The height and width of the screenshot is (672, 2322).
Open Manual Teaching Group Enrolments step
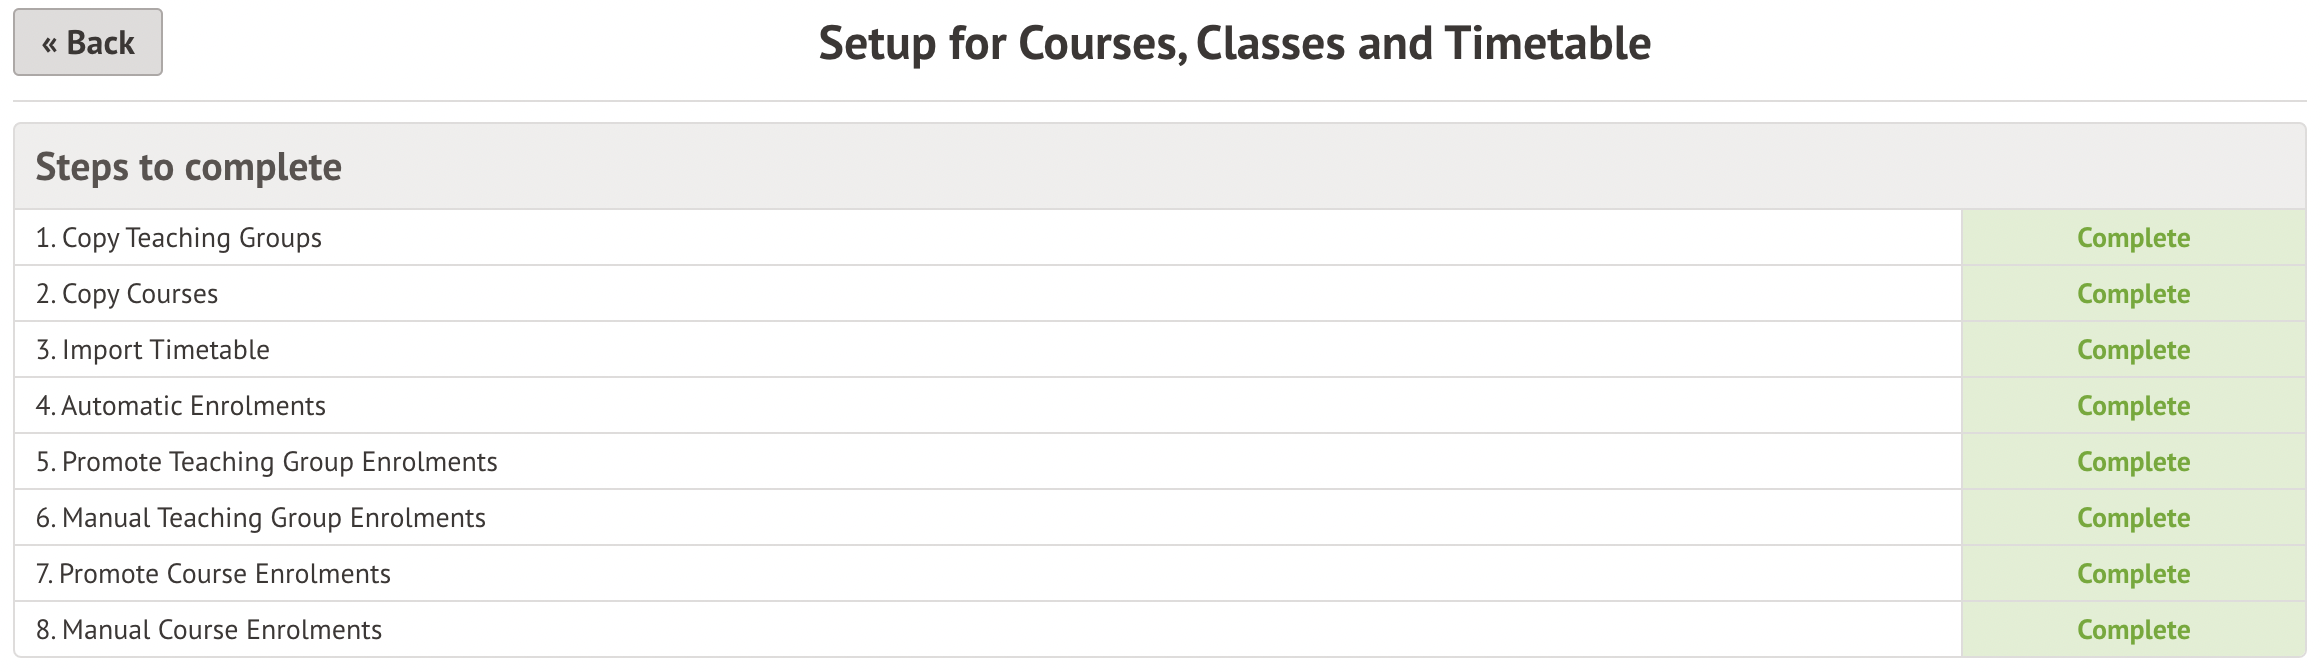(x=261, y=518)
